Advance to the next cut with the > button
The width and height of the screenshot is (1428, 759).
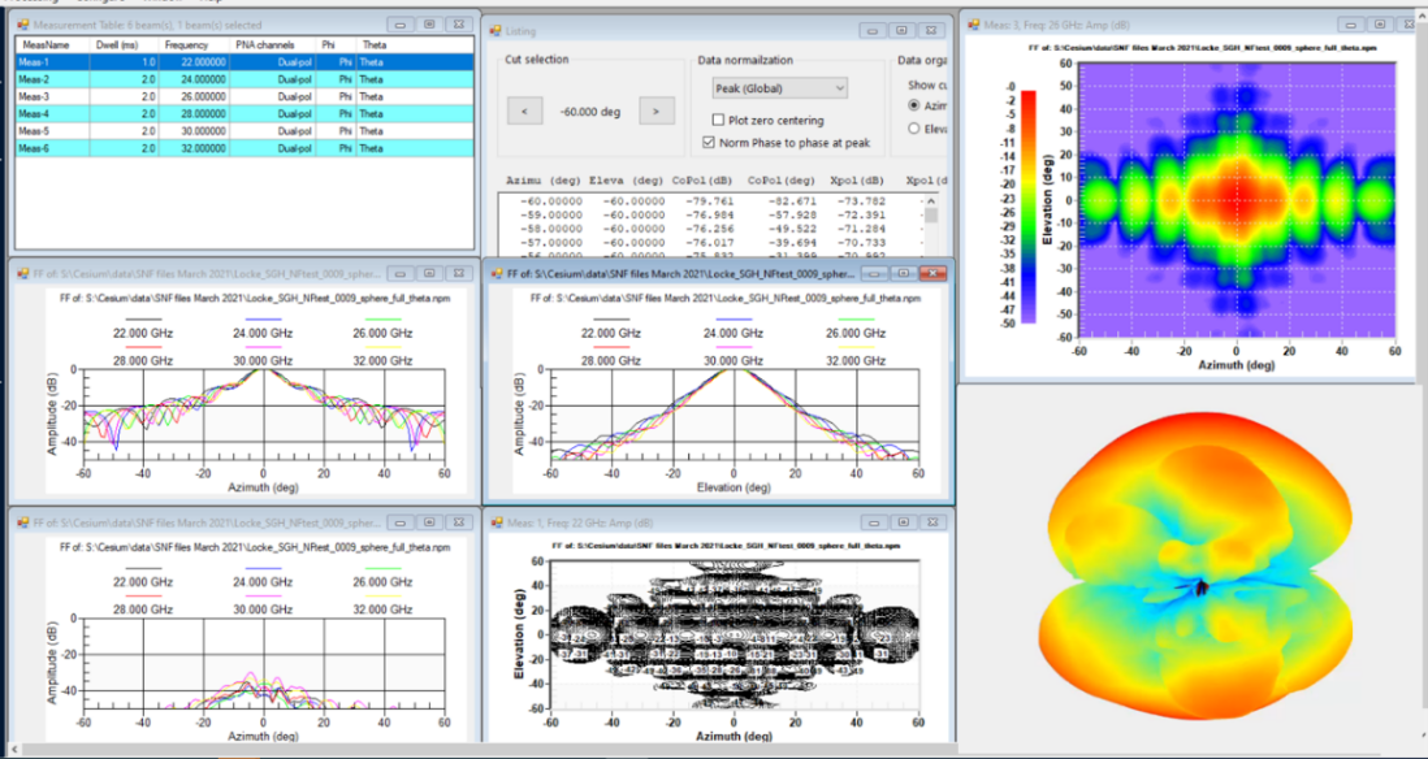tap(656, 111)
